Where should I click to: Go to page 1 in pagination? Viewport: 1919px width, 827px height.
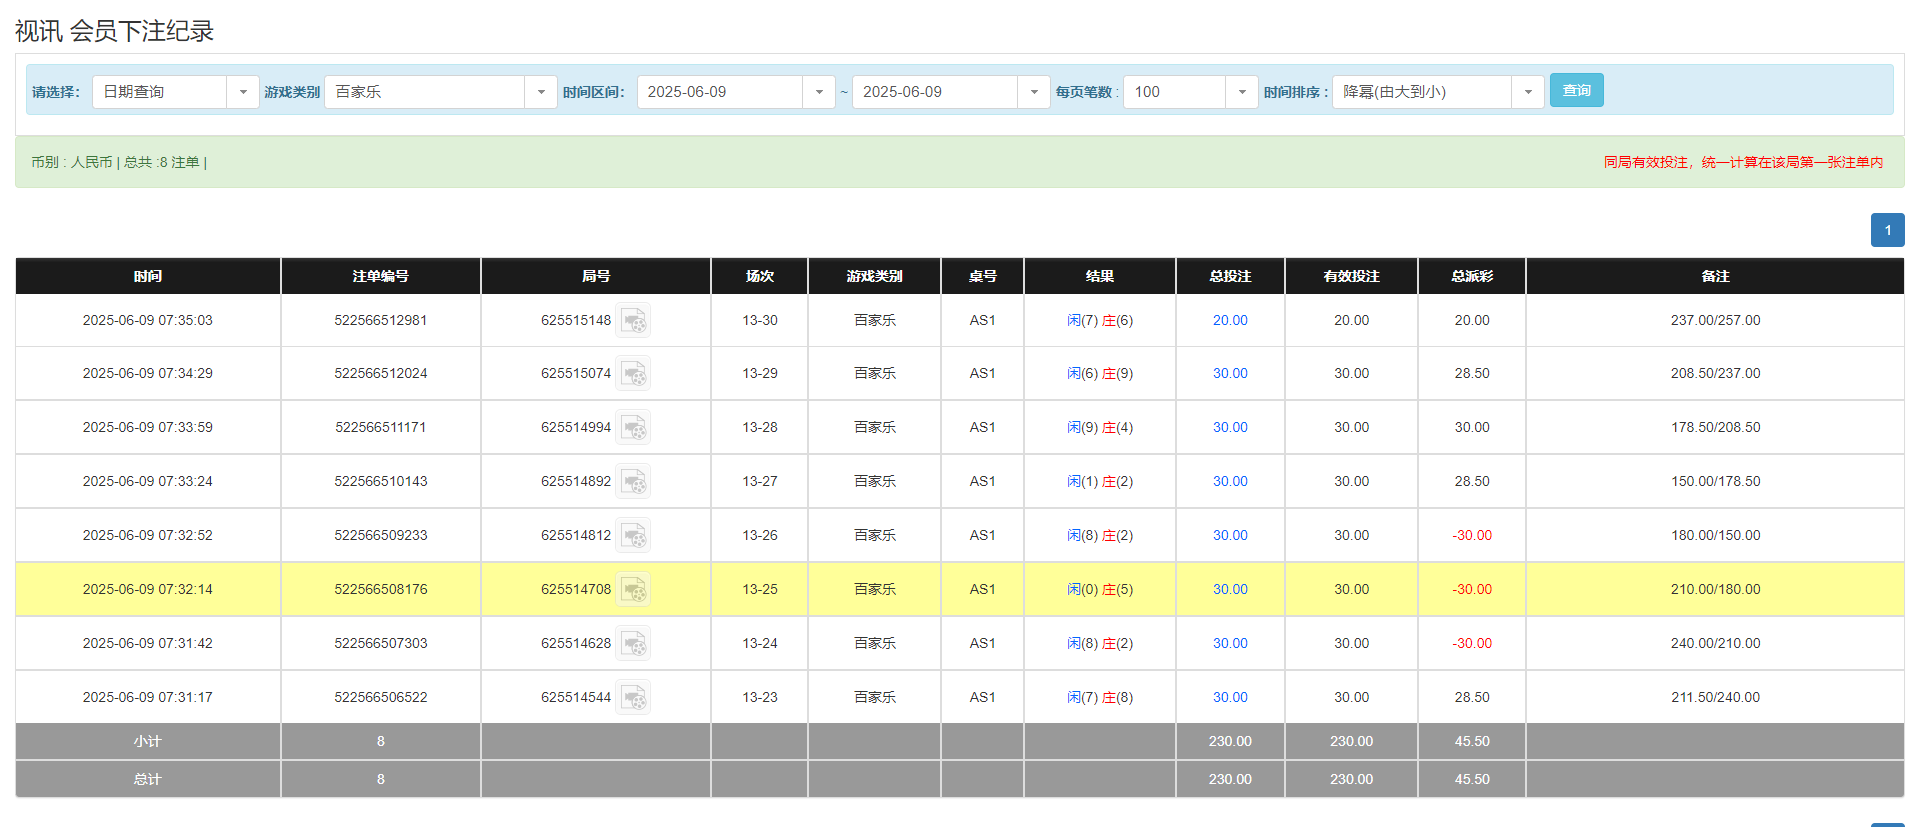coord(1887,230)
